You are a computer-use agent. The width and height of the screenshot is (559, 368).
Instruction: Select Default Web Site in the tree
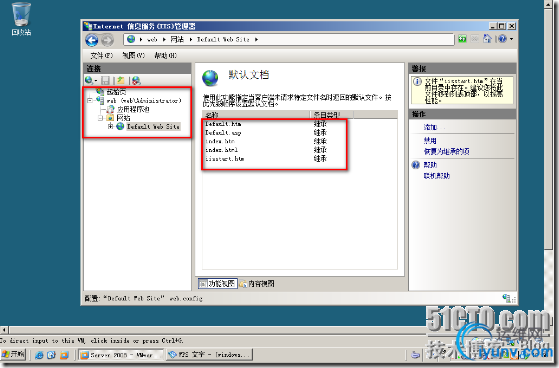pos(153,126)
